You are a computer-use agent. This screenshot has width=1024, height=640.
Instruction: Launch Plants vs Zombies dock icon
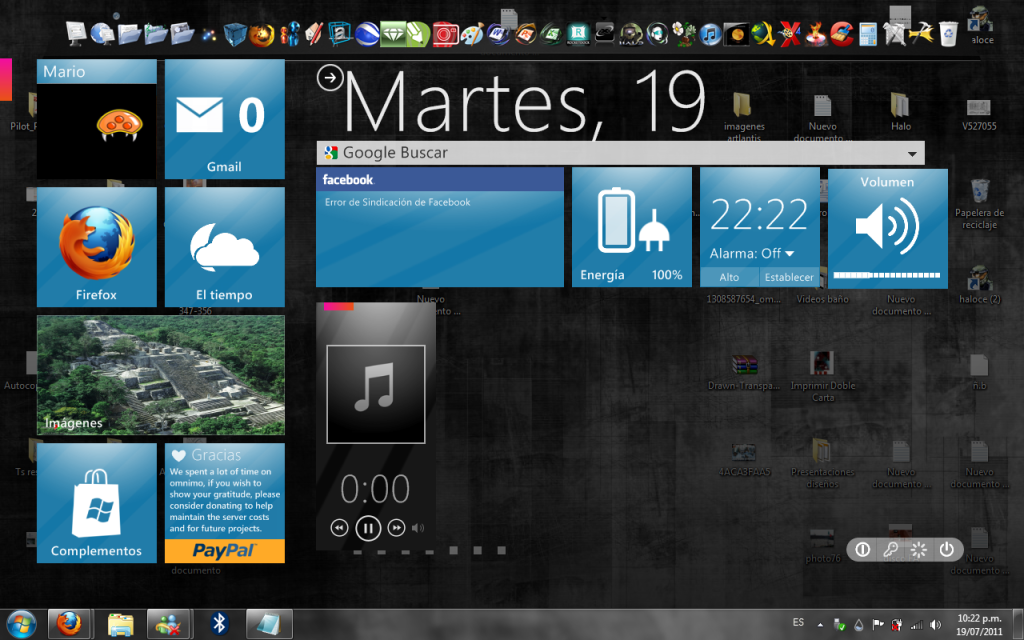pos(684,34)
